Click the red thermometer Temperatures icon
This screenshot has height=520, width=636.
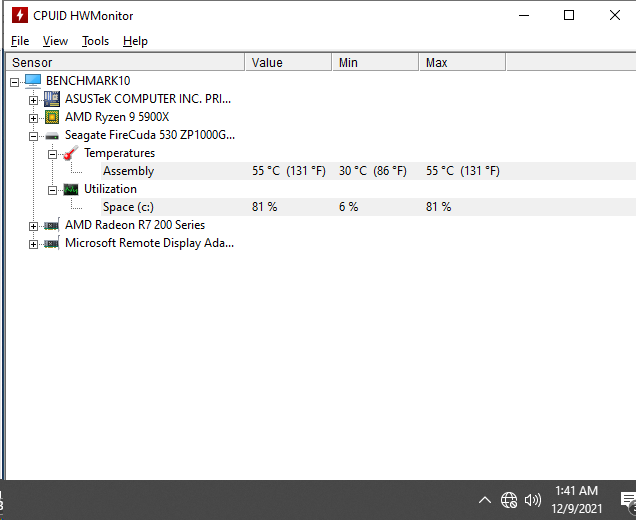tap(71, 153)
